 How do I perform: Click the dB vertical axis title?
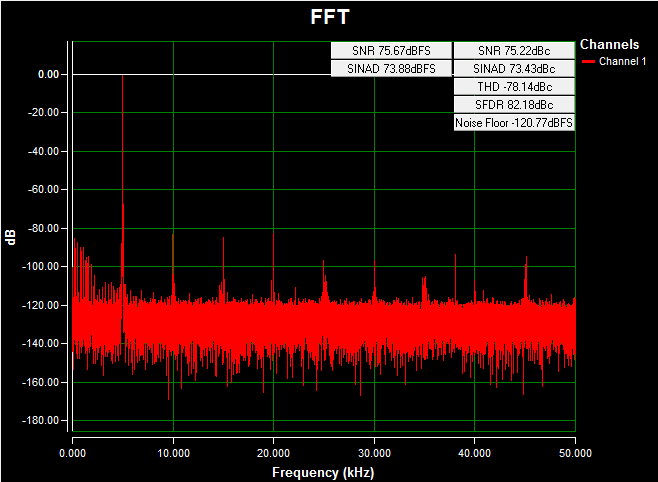(11, 236)
